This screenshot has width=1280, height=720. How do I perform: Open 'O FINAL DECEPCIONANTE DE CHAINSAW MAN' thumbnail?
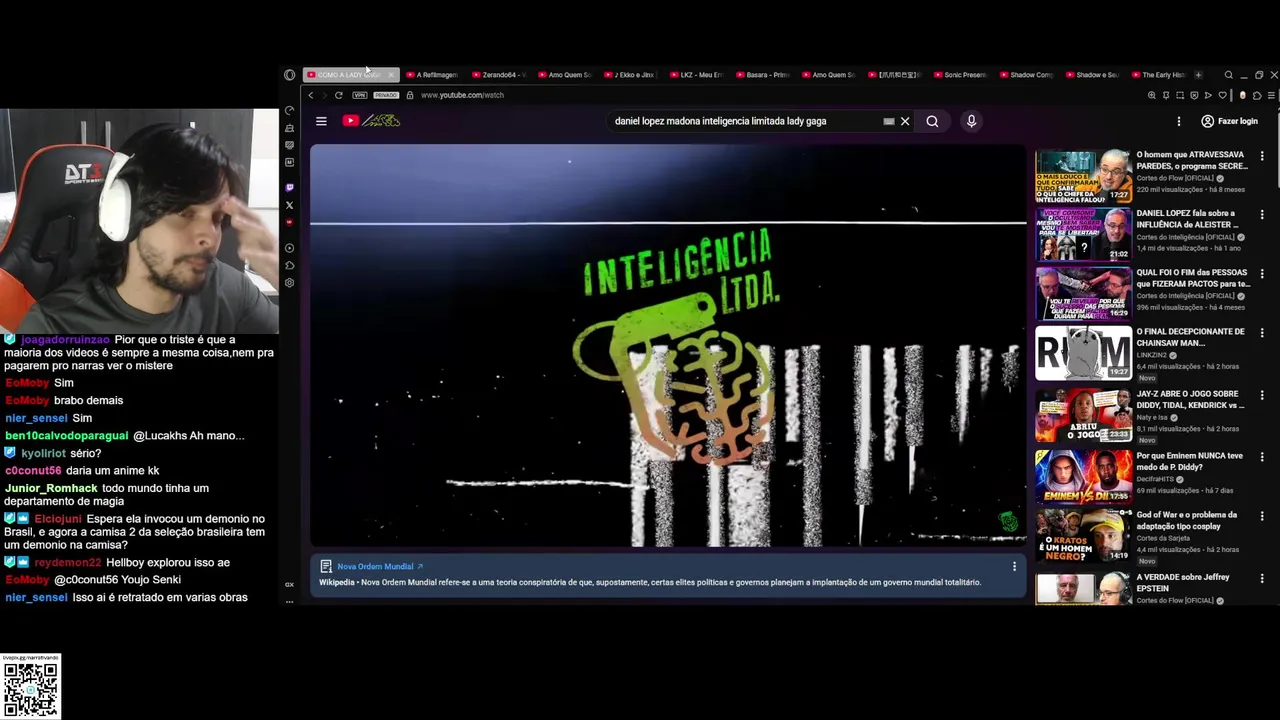(1083, 353)
